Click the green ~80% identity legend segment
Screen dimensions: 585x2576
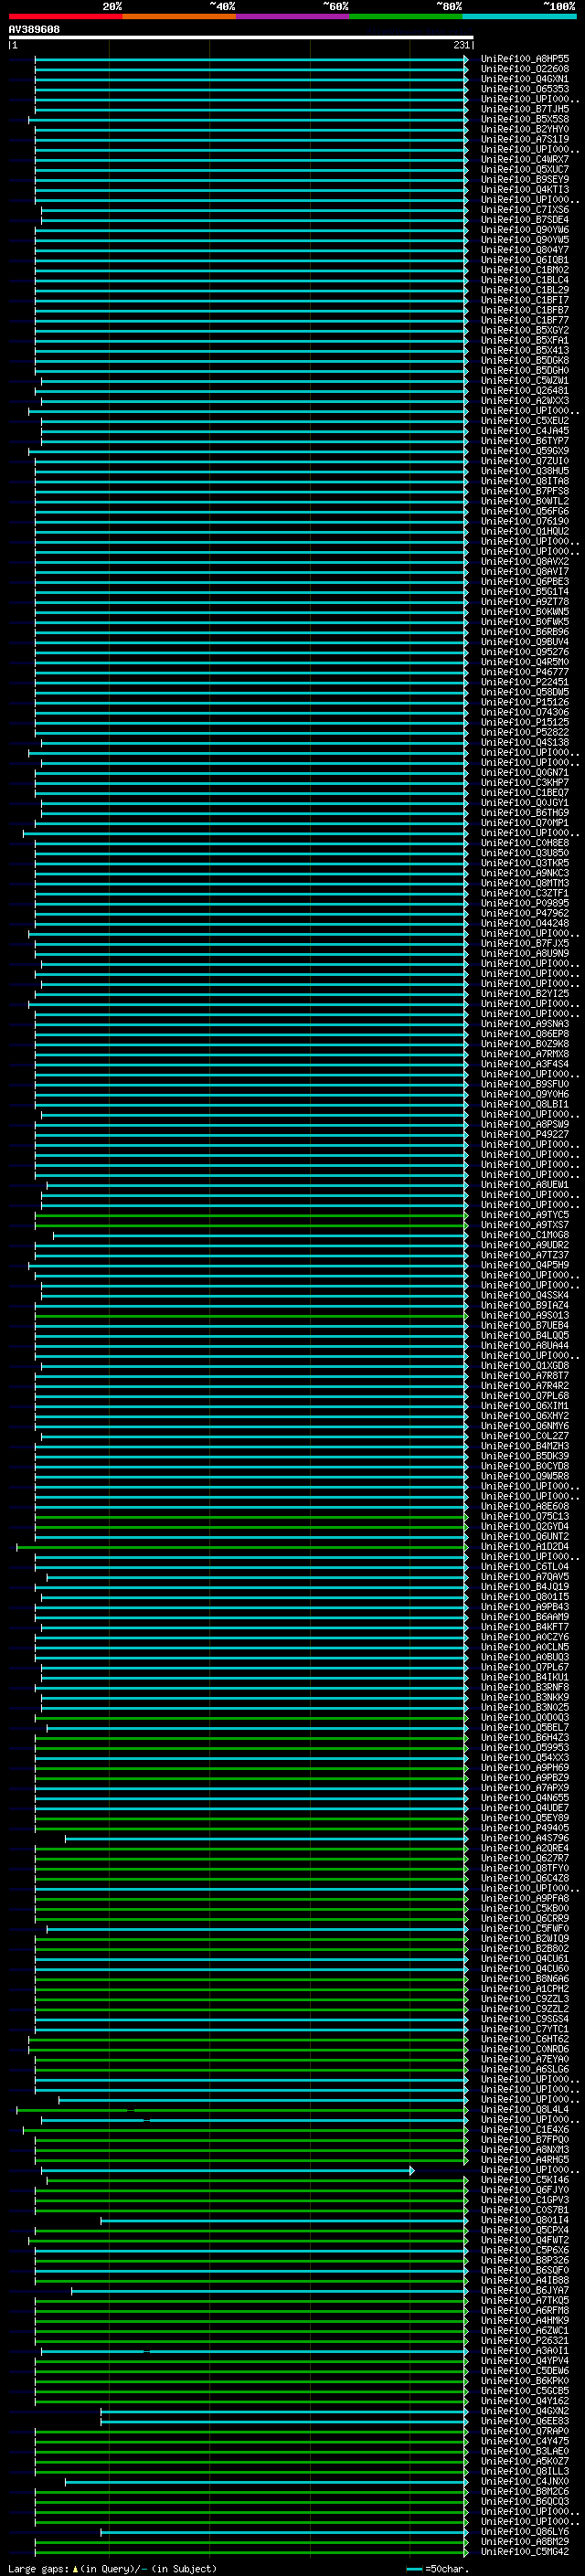(x=406, y=16)
